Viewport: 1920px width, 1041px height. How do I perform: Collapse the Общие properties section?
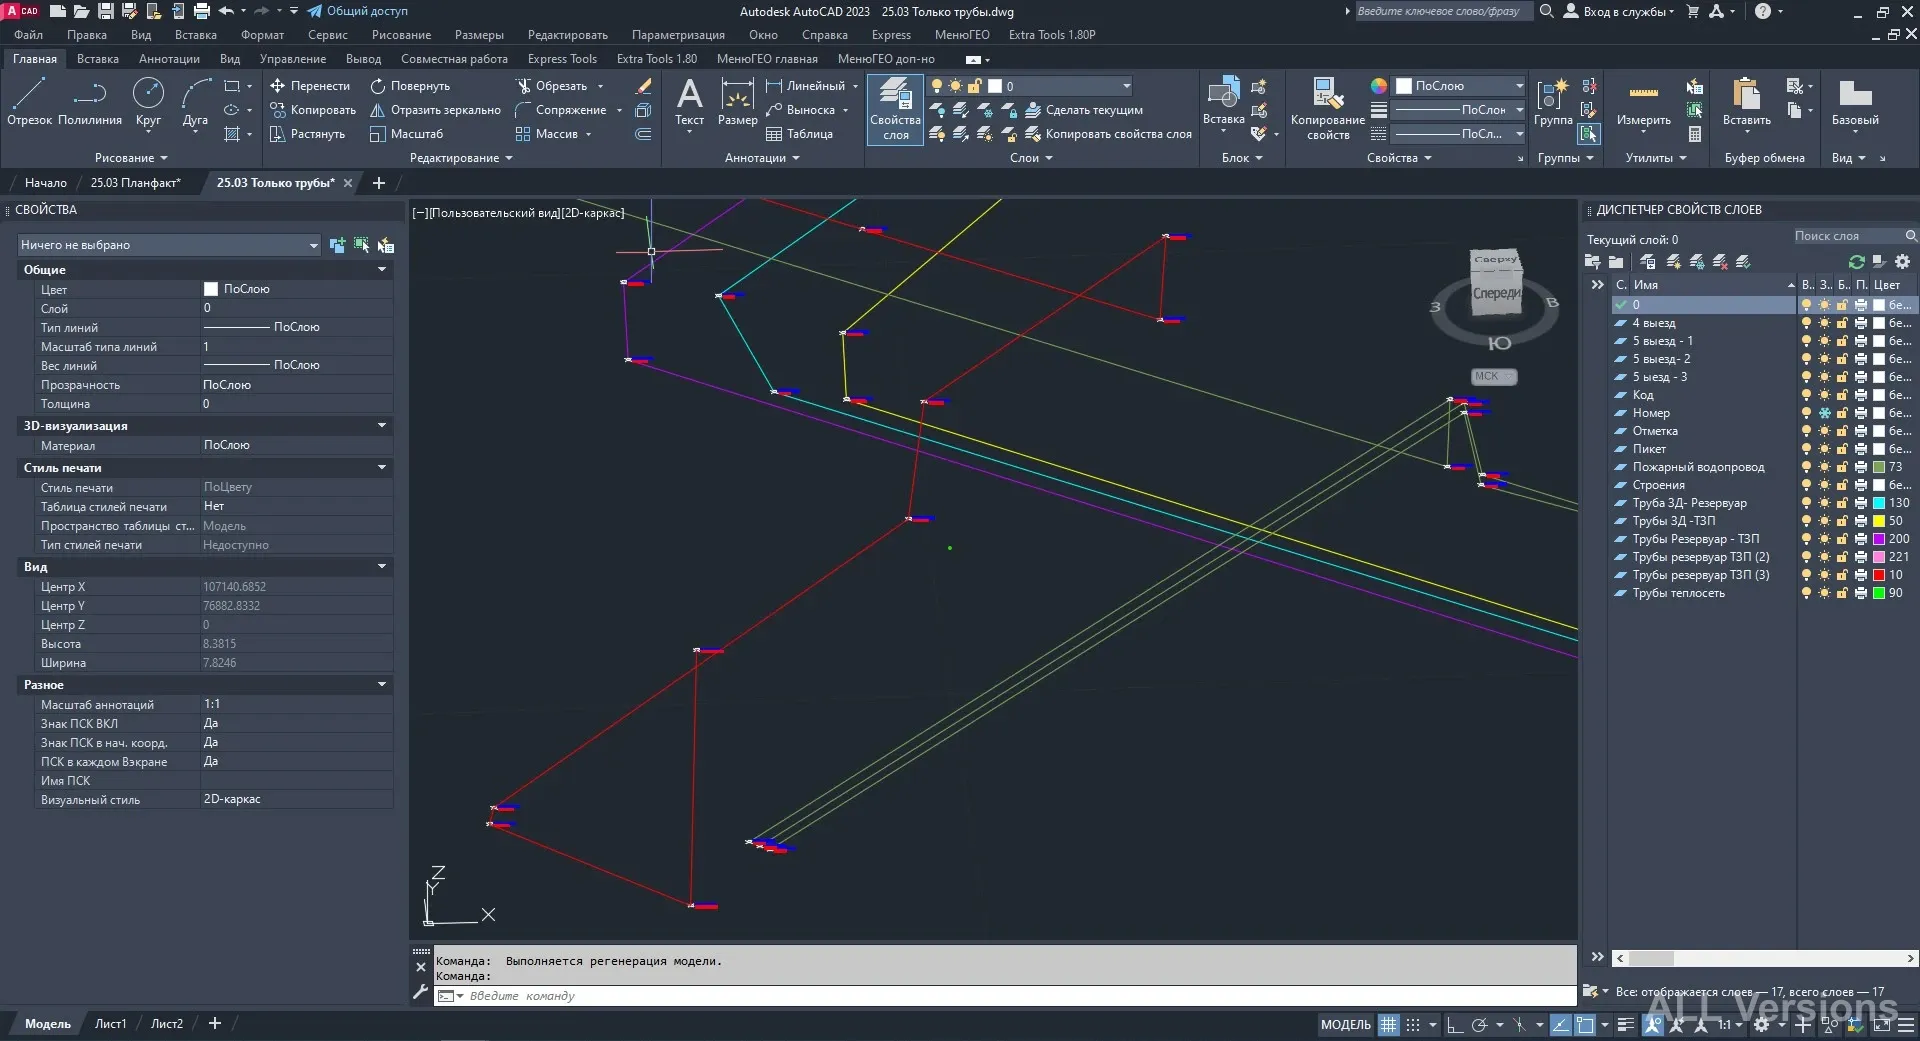point(381,270)
